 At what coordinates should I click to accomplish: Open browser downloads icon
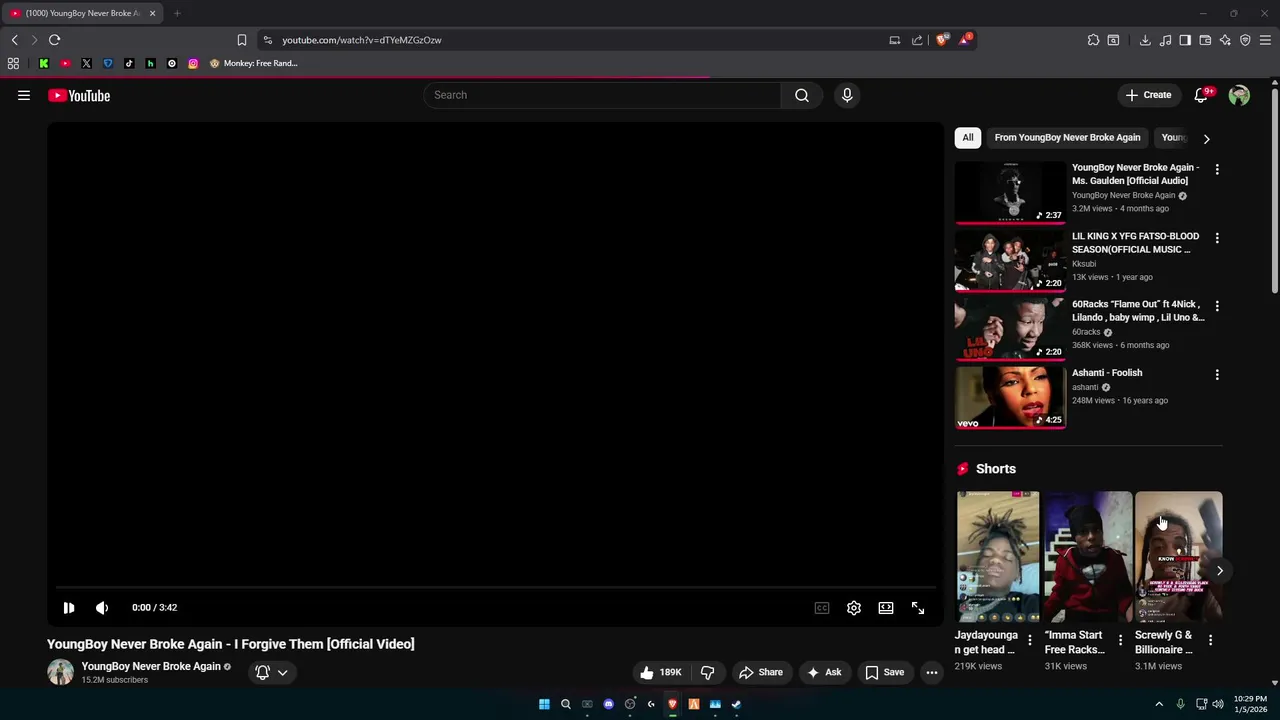(1145, 40)
